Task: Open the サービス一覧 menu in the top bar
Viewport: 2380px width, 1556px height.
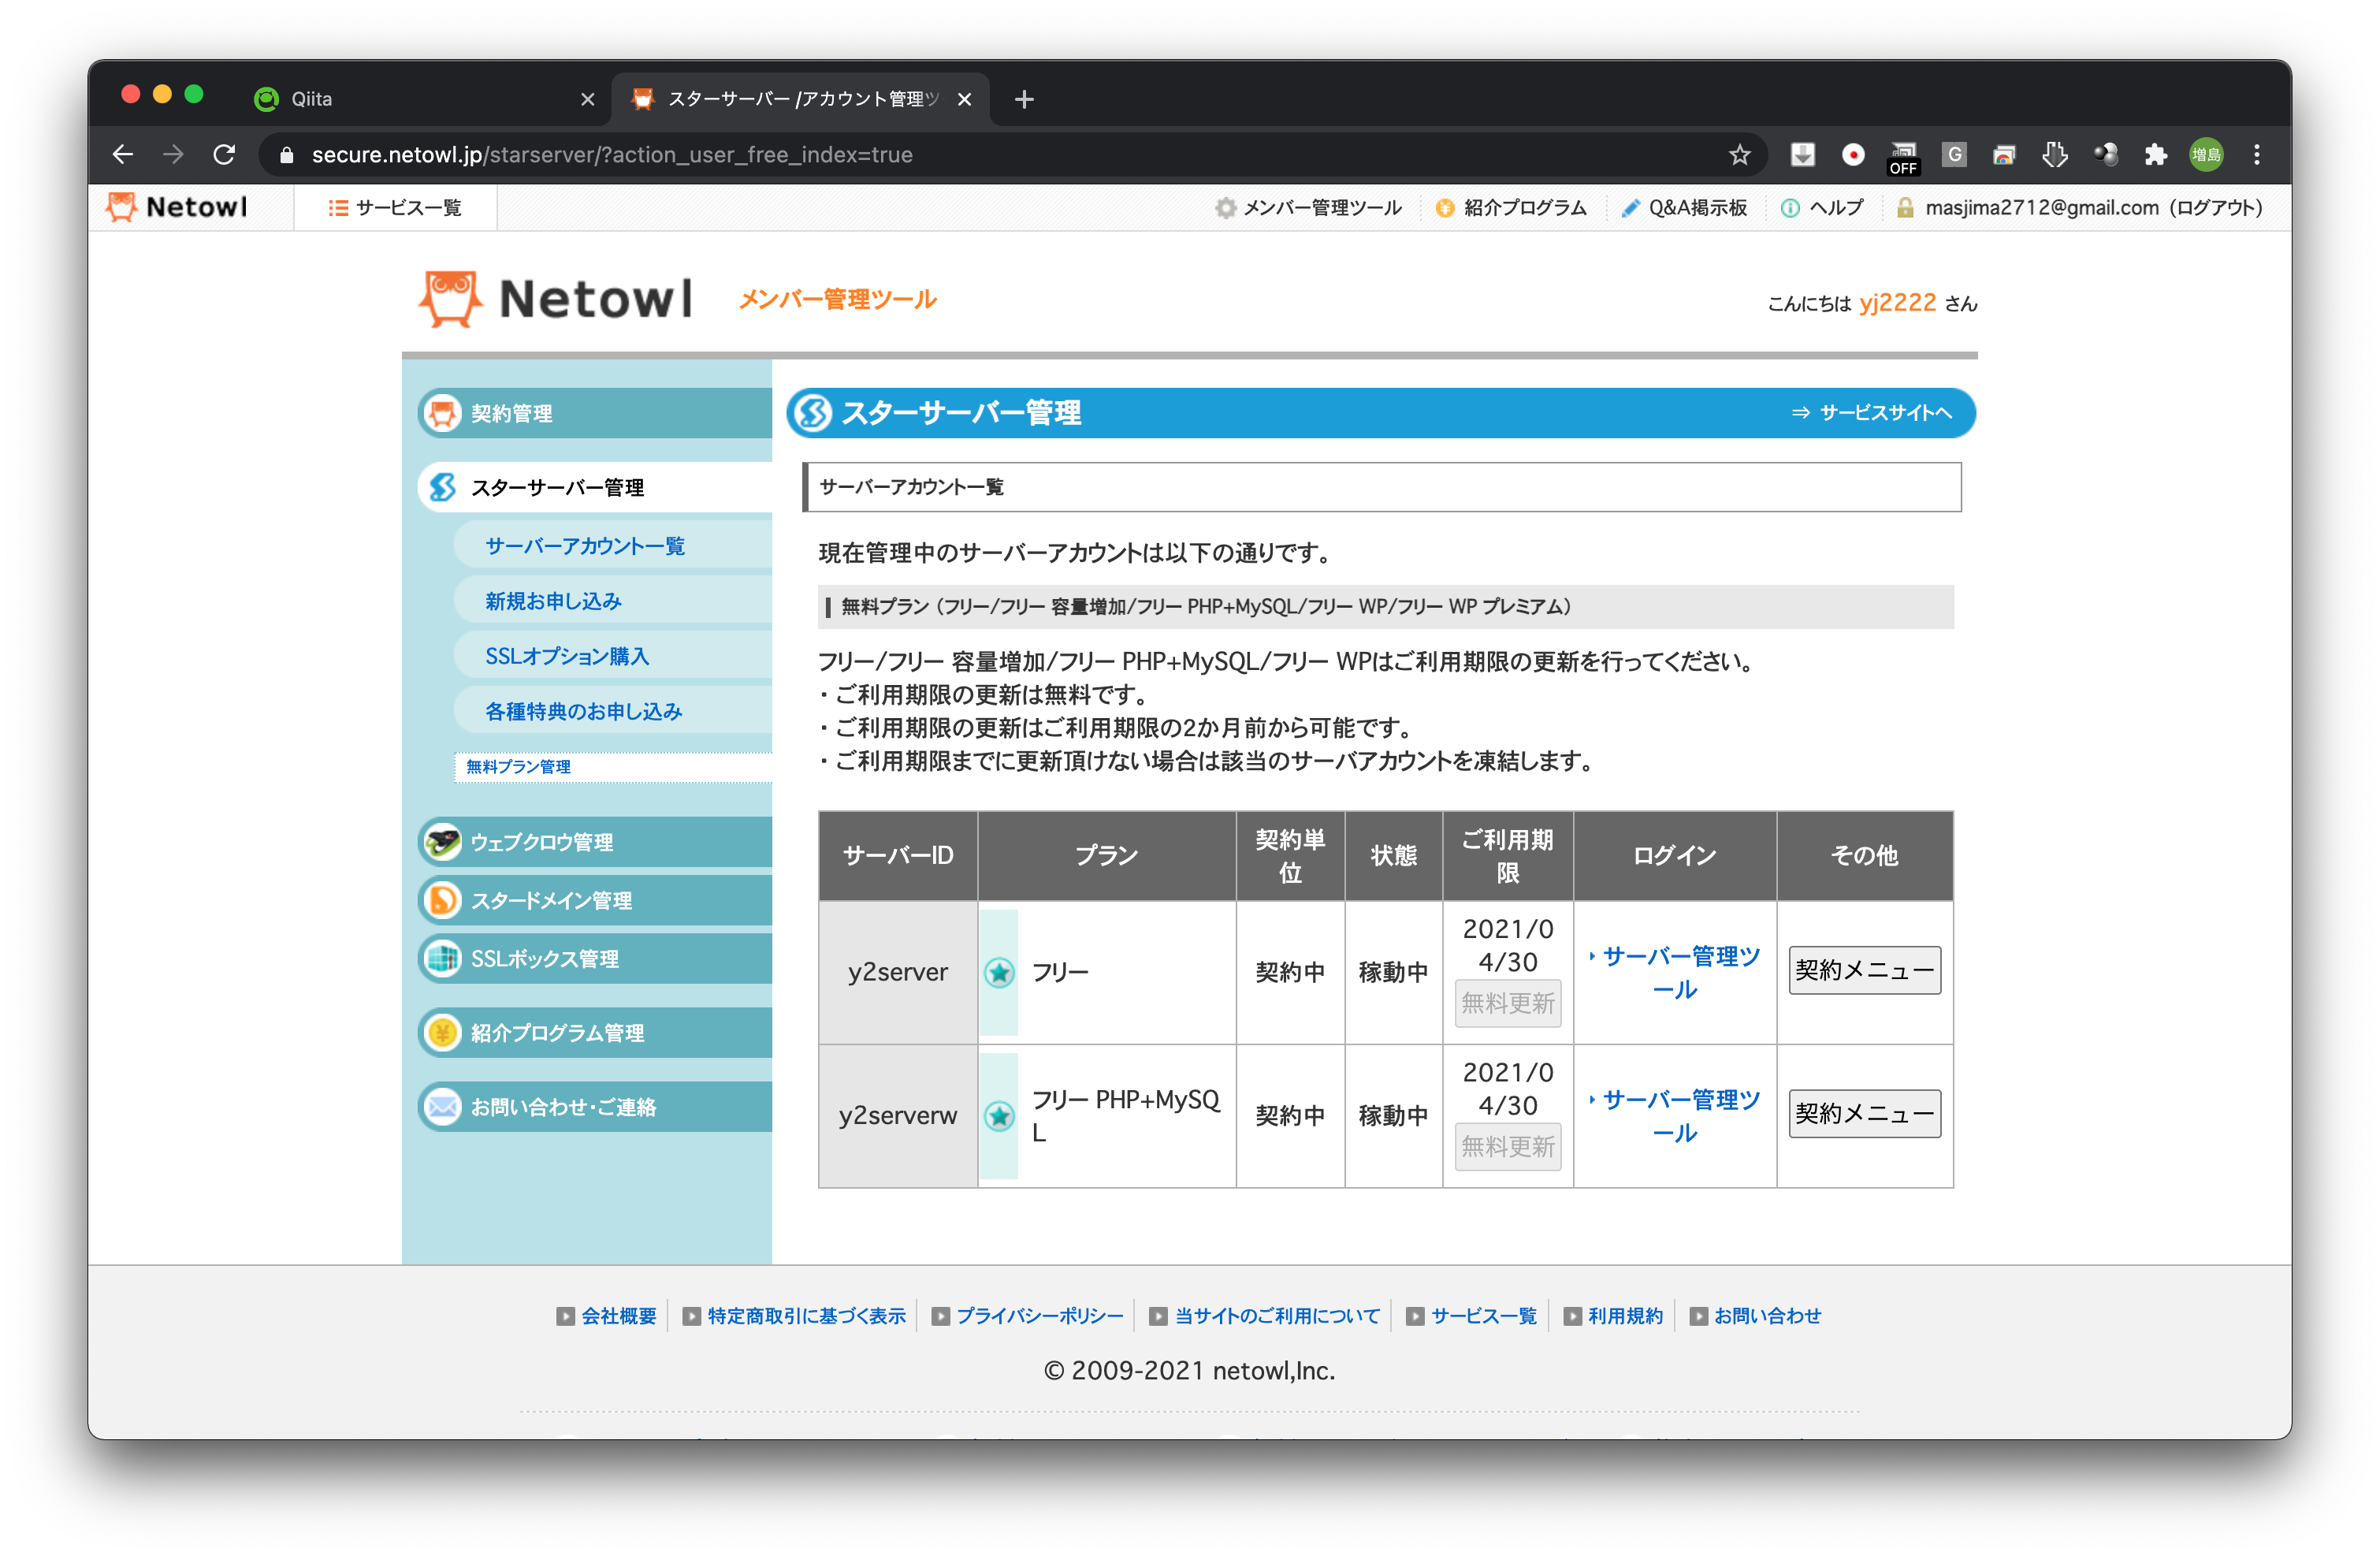Action: coord(395,207)
